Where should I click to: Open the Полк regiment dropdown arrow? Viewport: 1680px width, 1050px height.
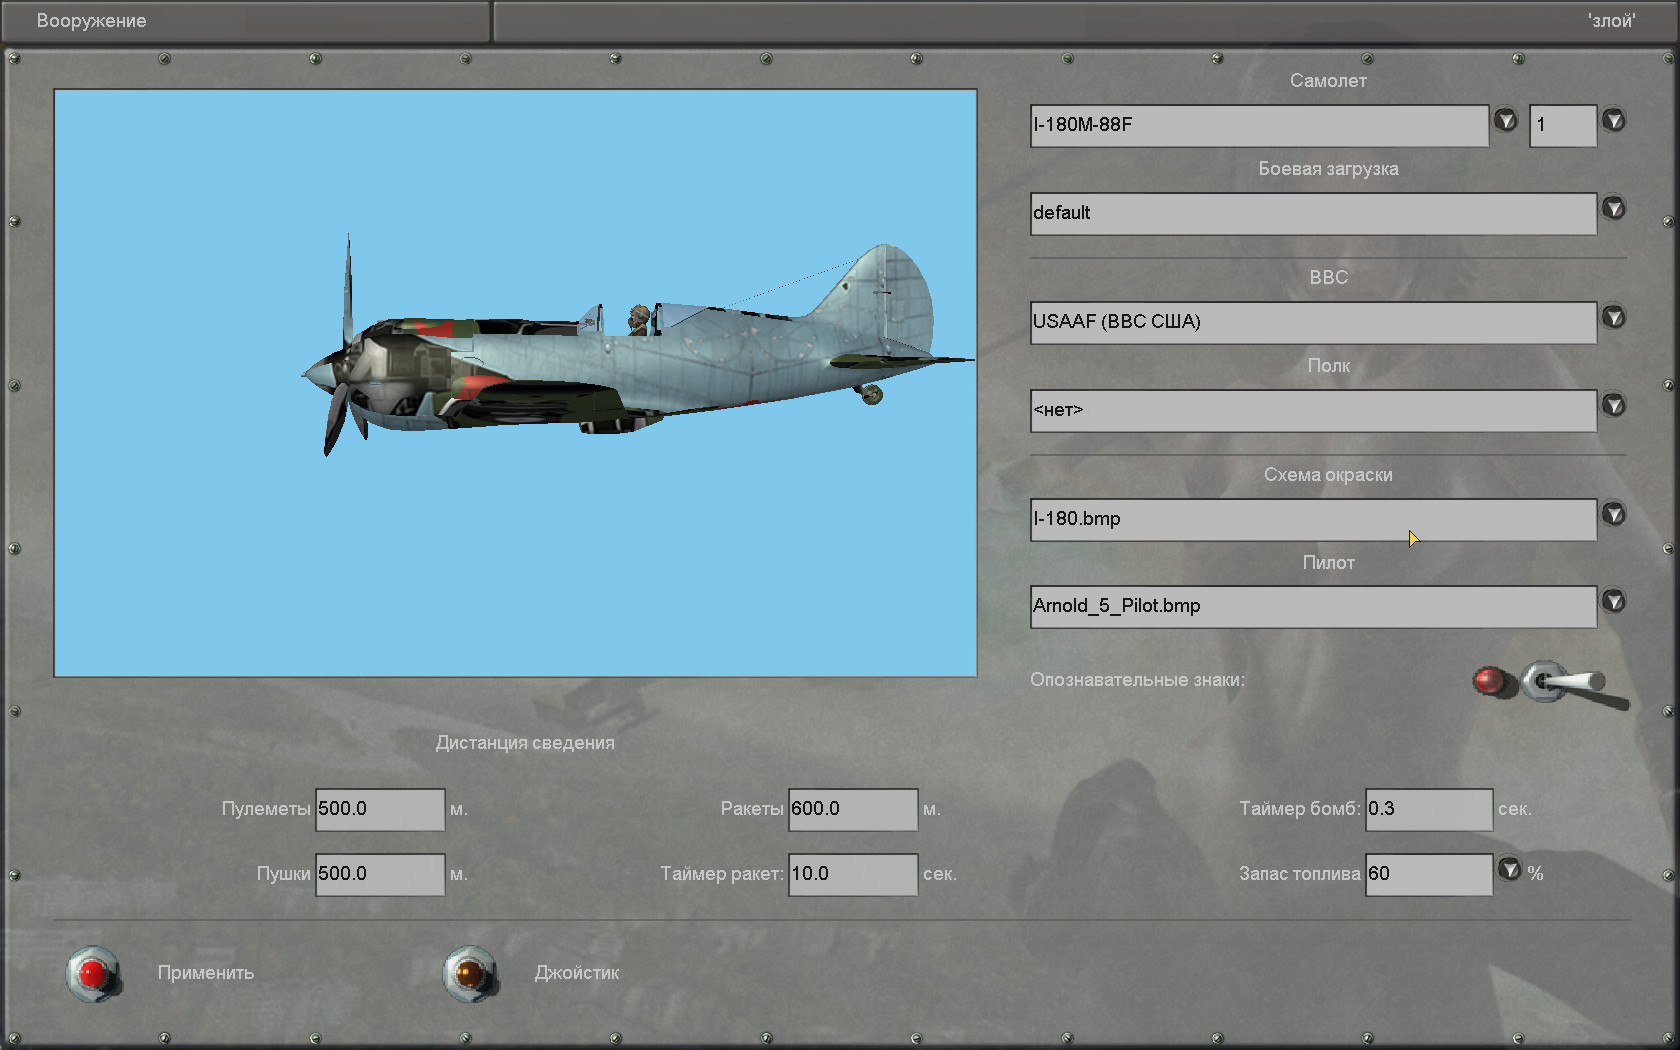1613,405
